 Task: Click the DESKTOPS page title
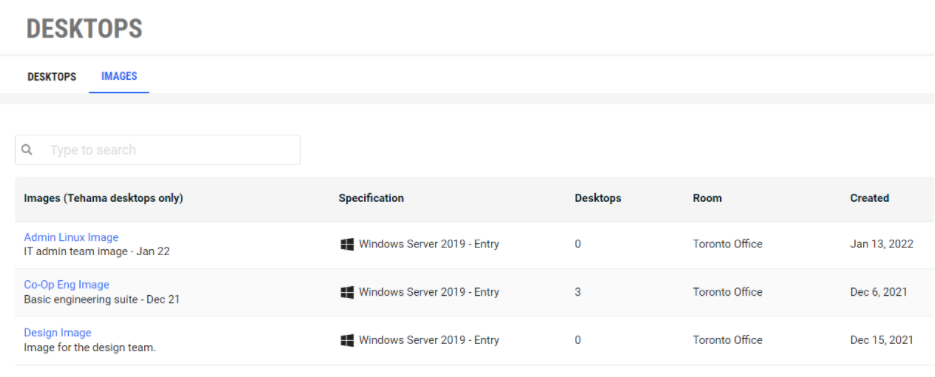(84, 29)
